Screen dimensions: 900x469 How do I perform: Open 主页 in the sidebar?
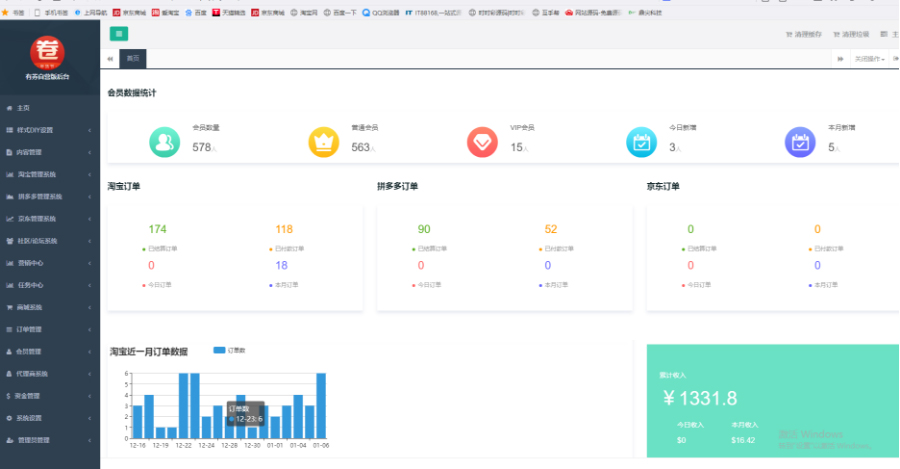pyautogui.click(x=24, y=107)
